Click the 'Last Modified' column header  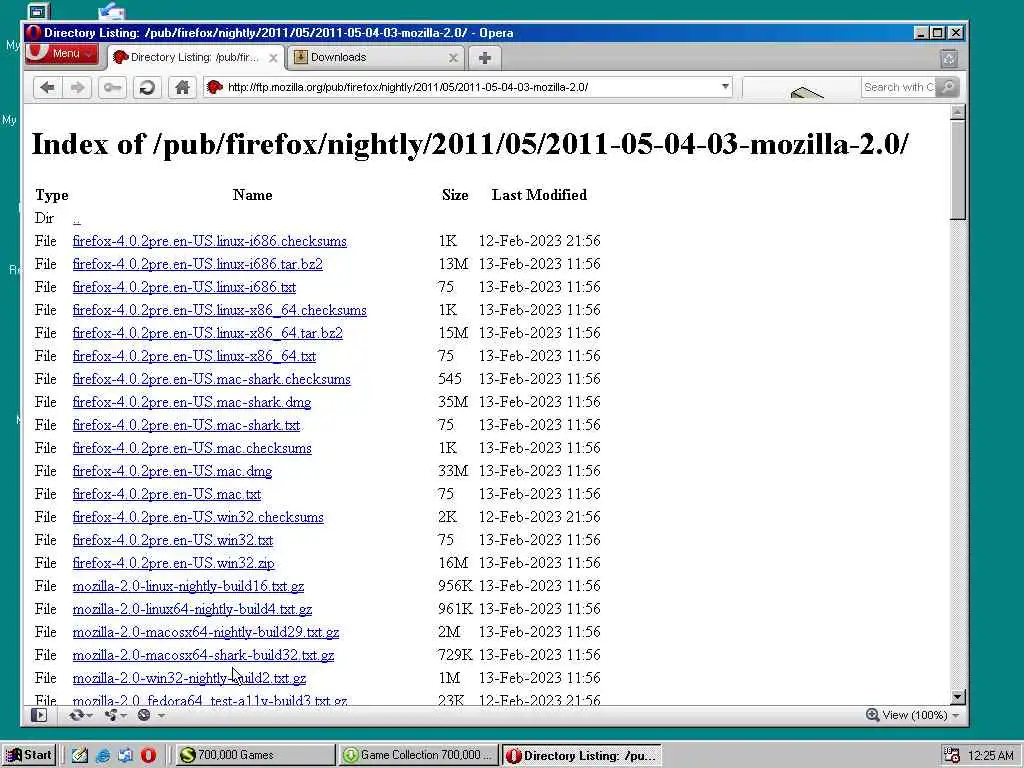pos(539,195)
